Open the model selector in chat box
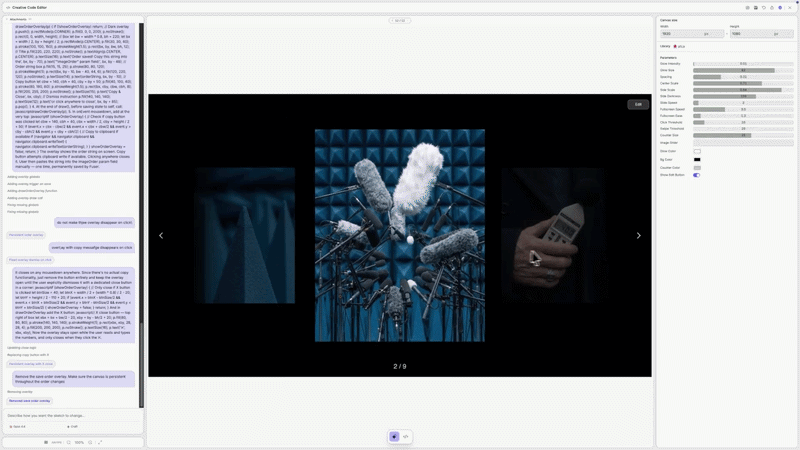The image size is (800, 450). click(x=17, y=427)
